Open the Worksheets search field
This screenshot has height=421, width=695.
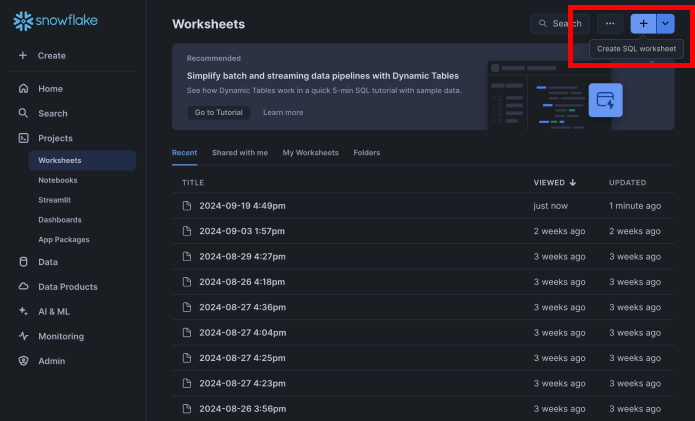[x=560, y=23]
